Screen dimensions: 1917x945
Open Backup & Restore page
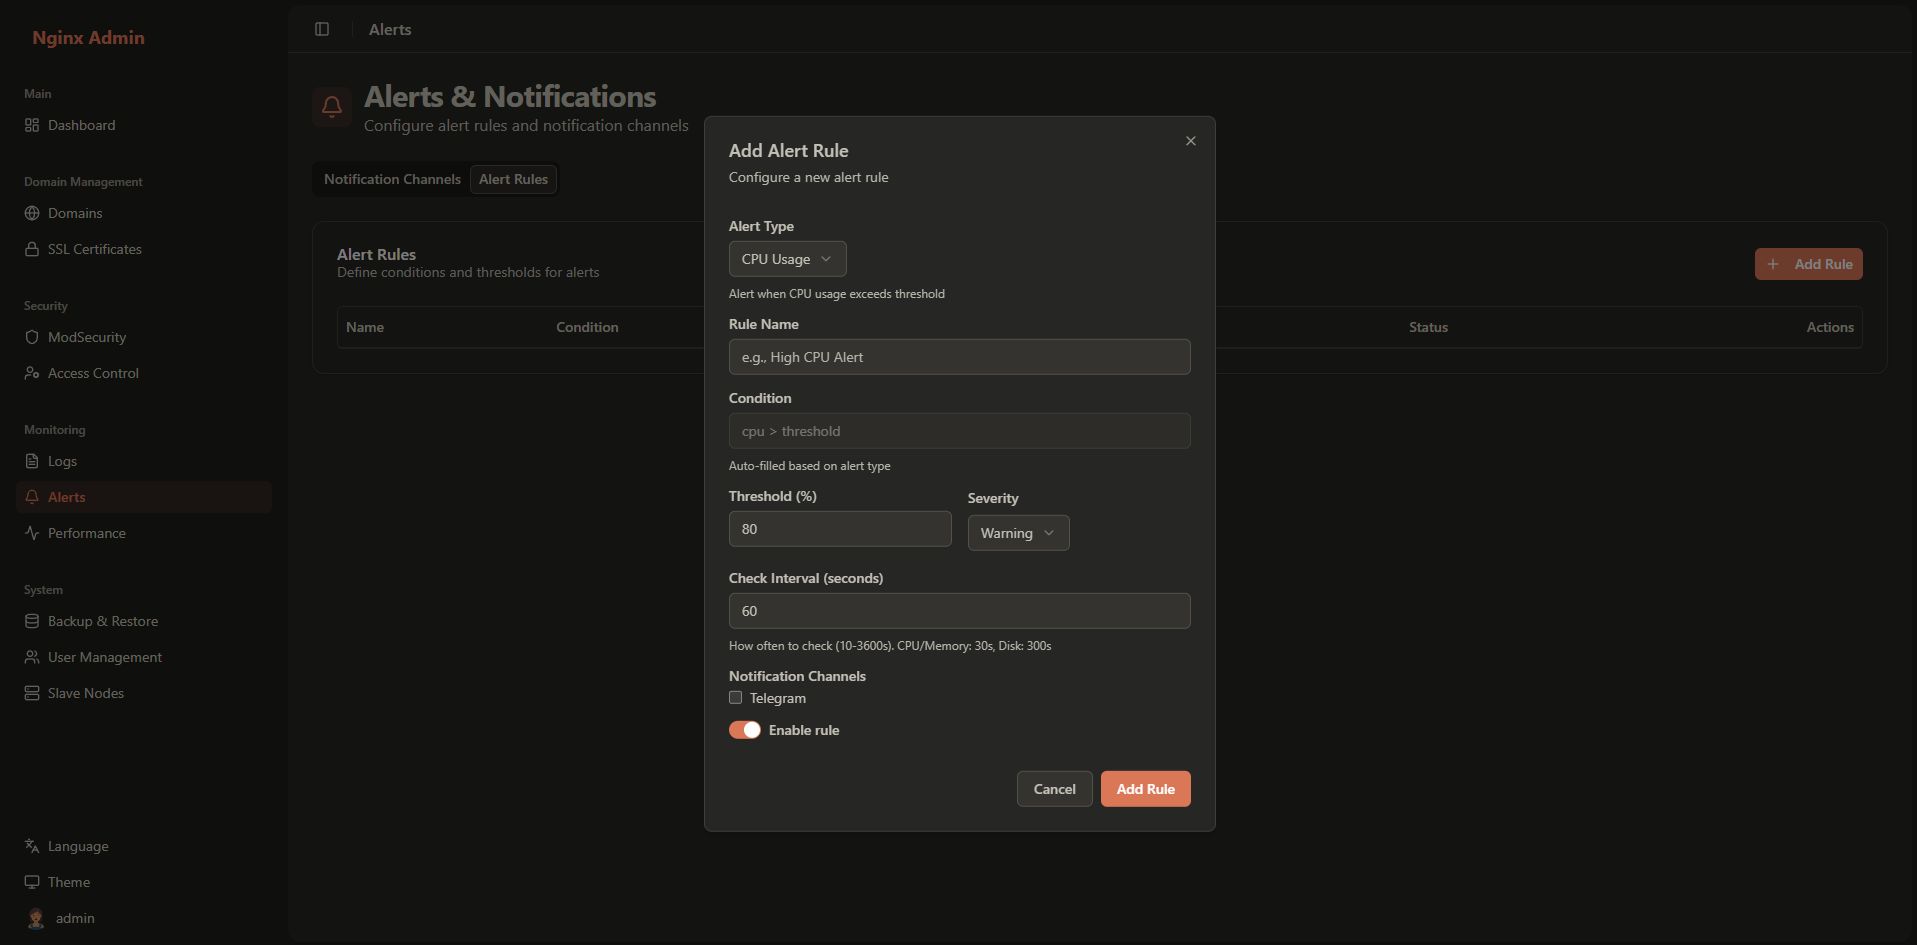[x=102, y=621]
